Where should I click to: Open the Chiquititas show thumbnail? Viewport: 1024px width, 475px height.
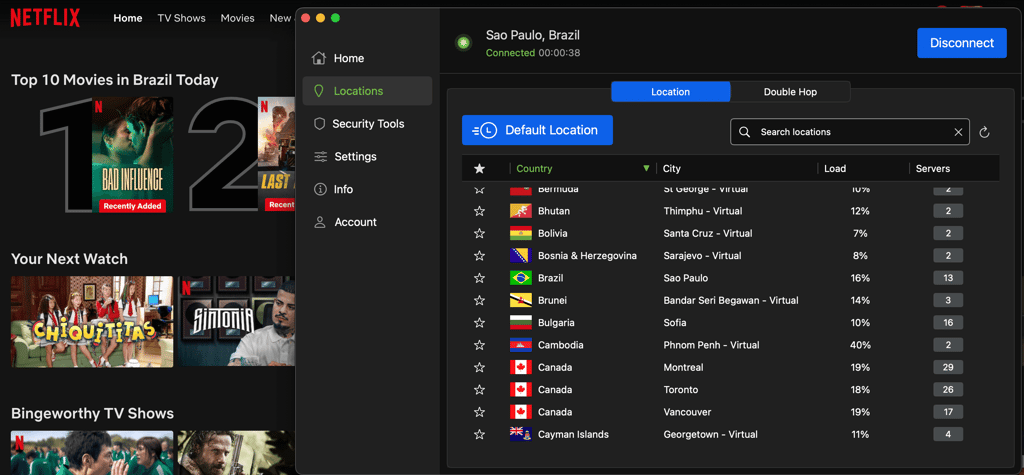pos(92,321)
